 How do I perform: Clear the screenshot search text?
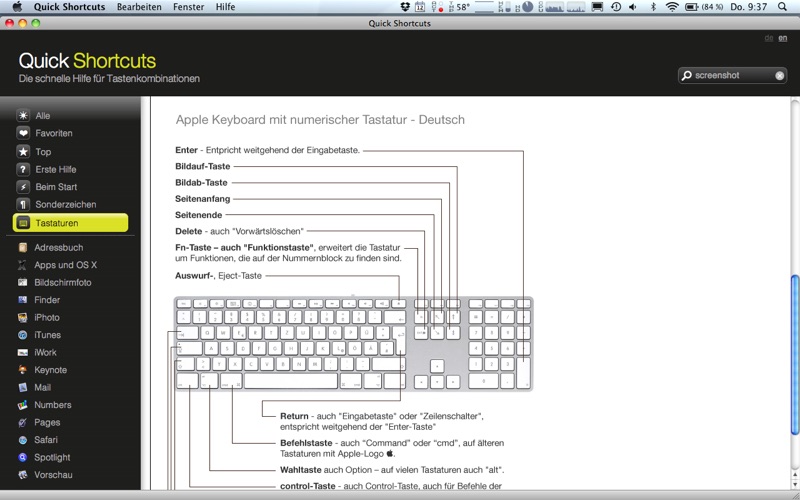pyautogui.click(x=779, y=76)
